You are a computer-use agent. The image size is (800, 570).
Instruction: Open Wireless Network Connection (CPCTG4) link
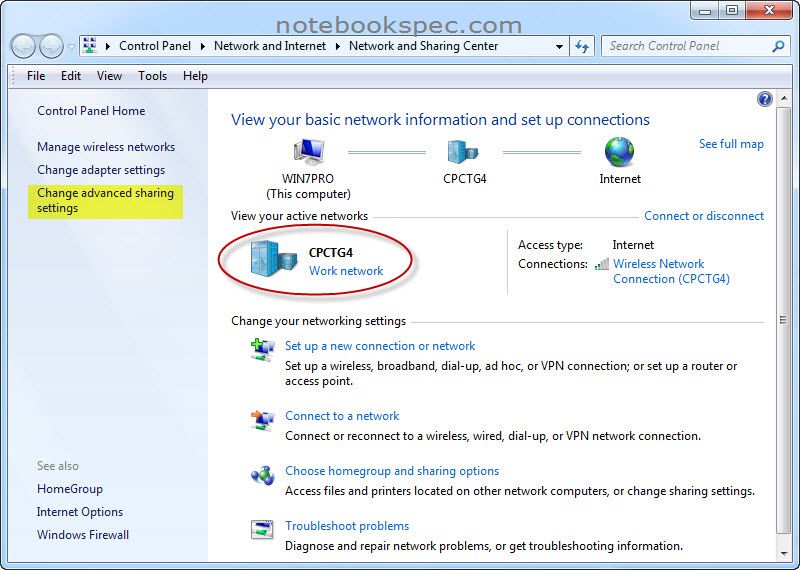click(670, 272)
